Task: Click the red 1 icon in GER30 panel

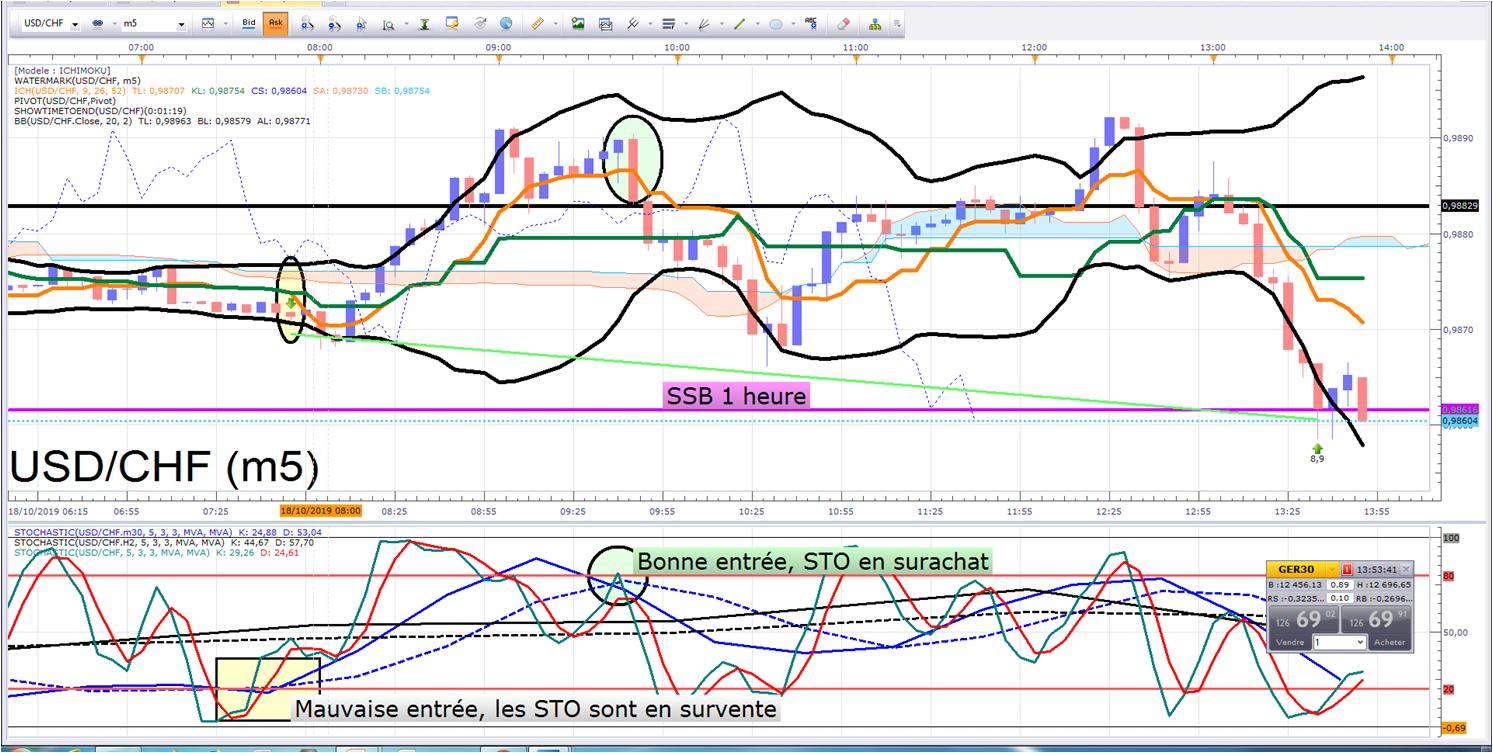Action: (x=1347, y=569)
